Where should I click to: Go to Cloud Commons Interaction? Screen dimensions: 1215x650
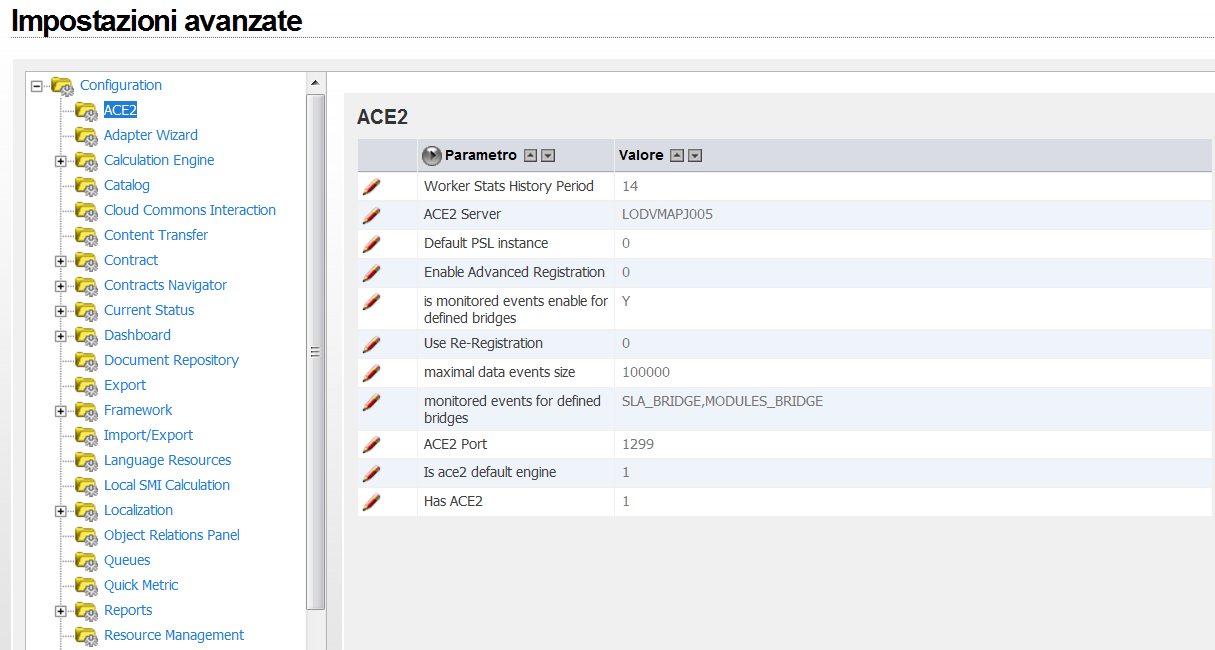[189, 210]
